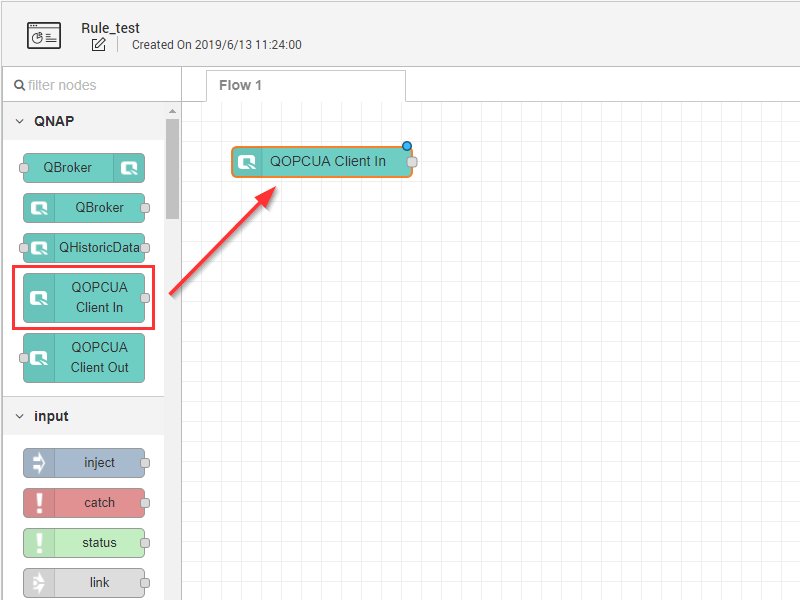The width and height of the screenshot is (800, 600).
Task: Click palette scrollbar up arrow
Action: pos(172,111)
